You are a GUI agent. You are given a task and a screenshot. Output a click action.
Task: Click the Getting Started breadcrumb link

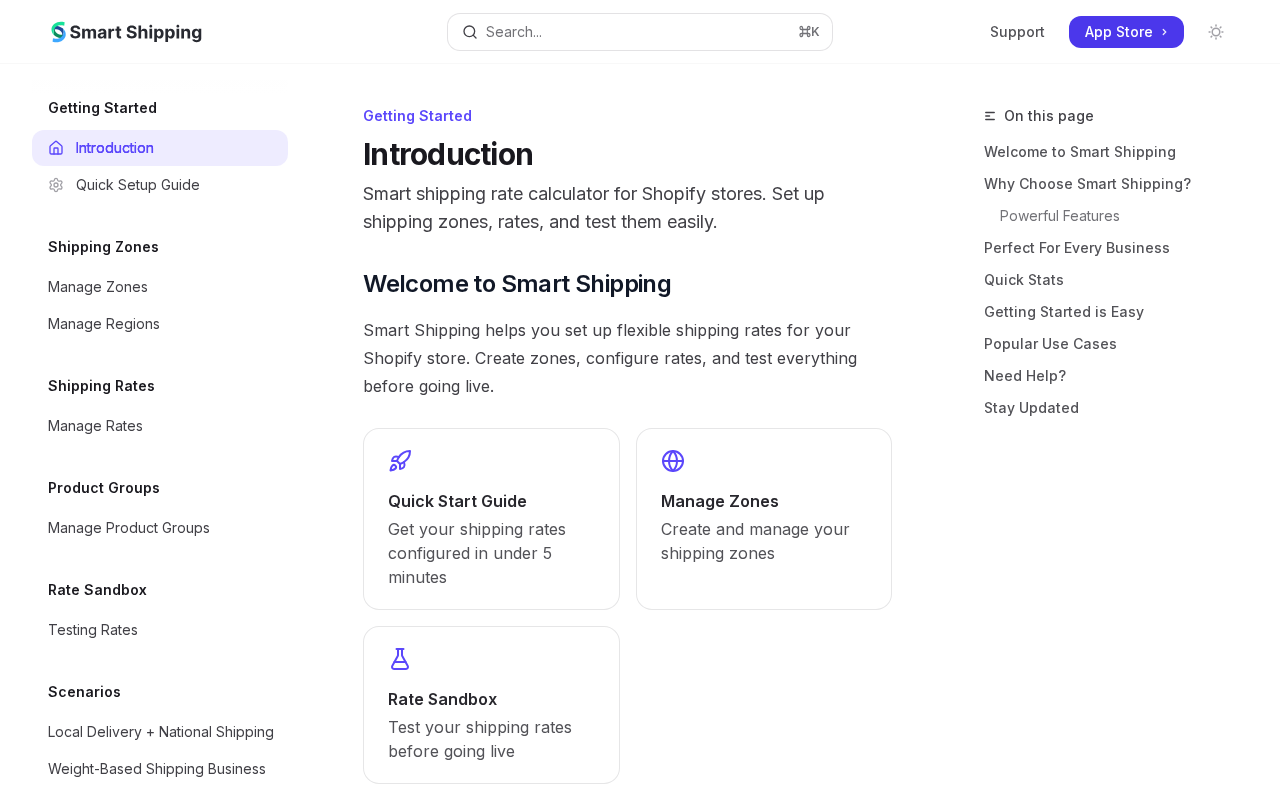(x=417, y=116)
